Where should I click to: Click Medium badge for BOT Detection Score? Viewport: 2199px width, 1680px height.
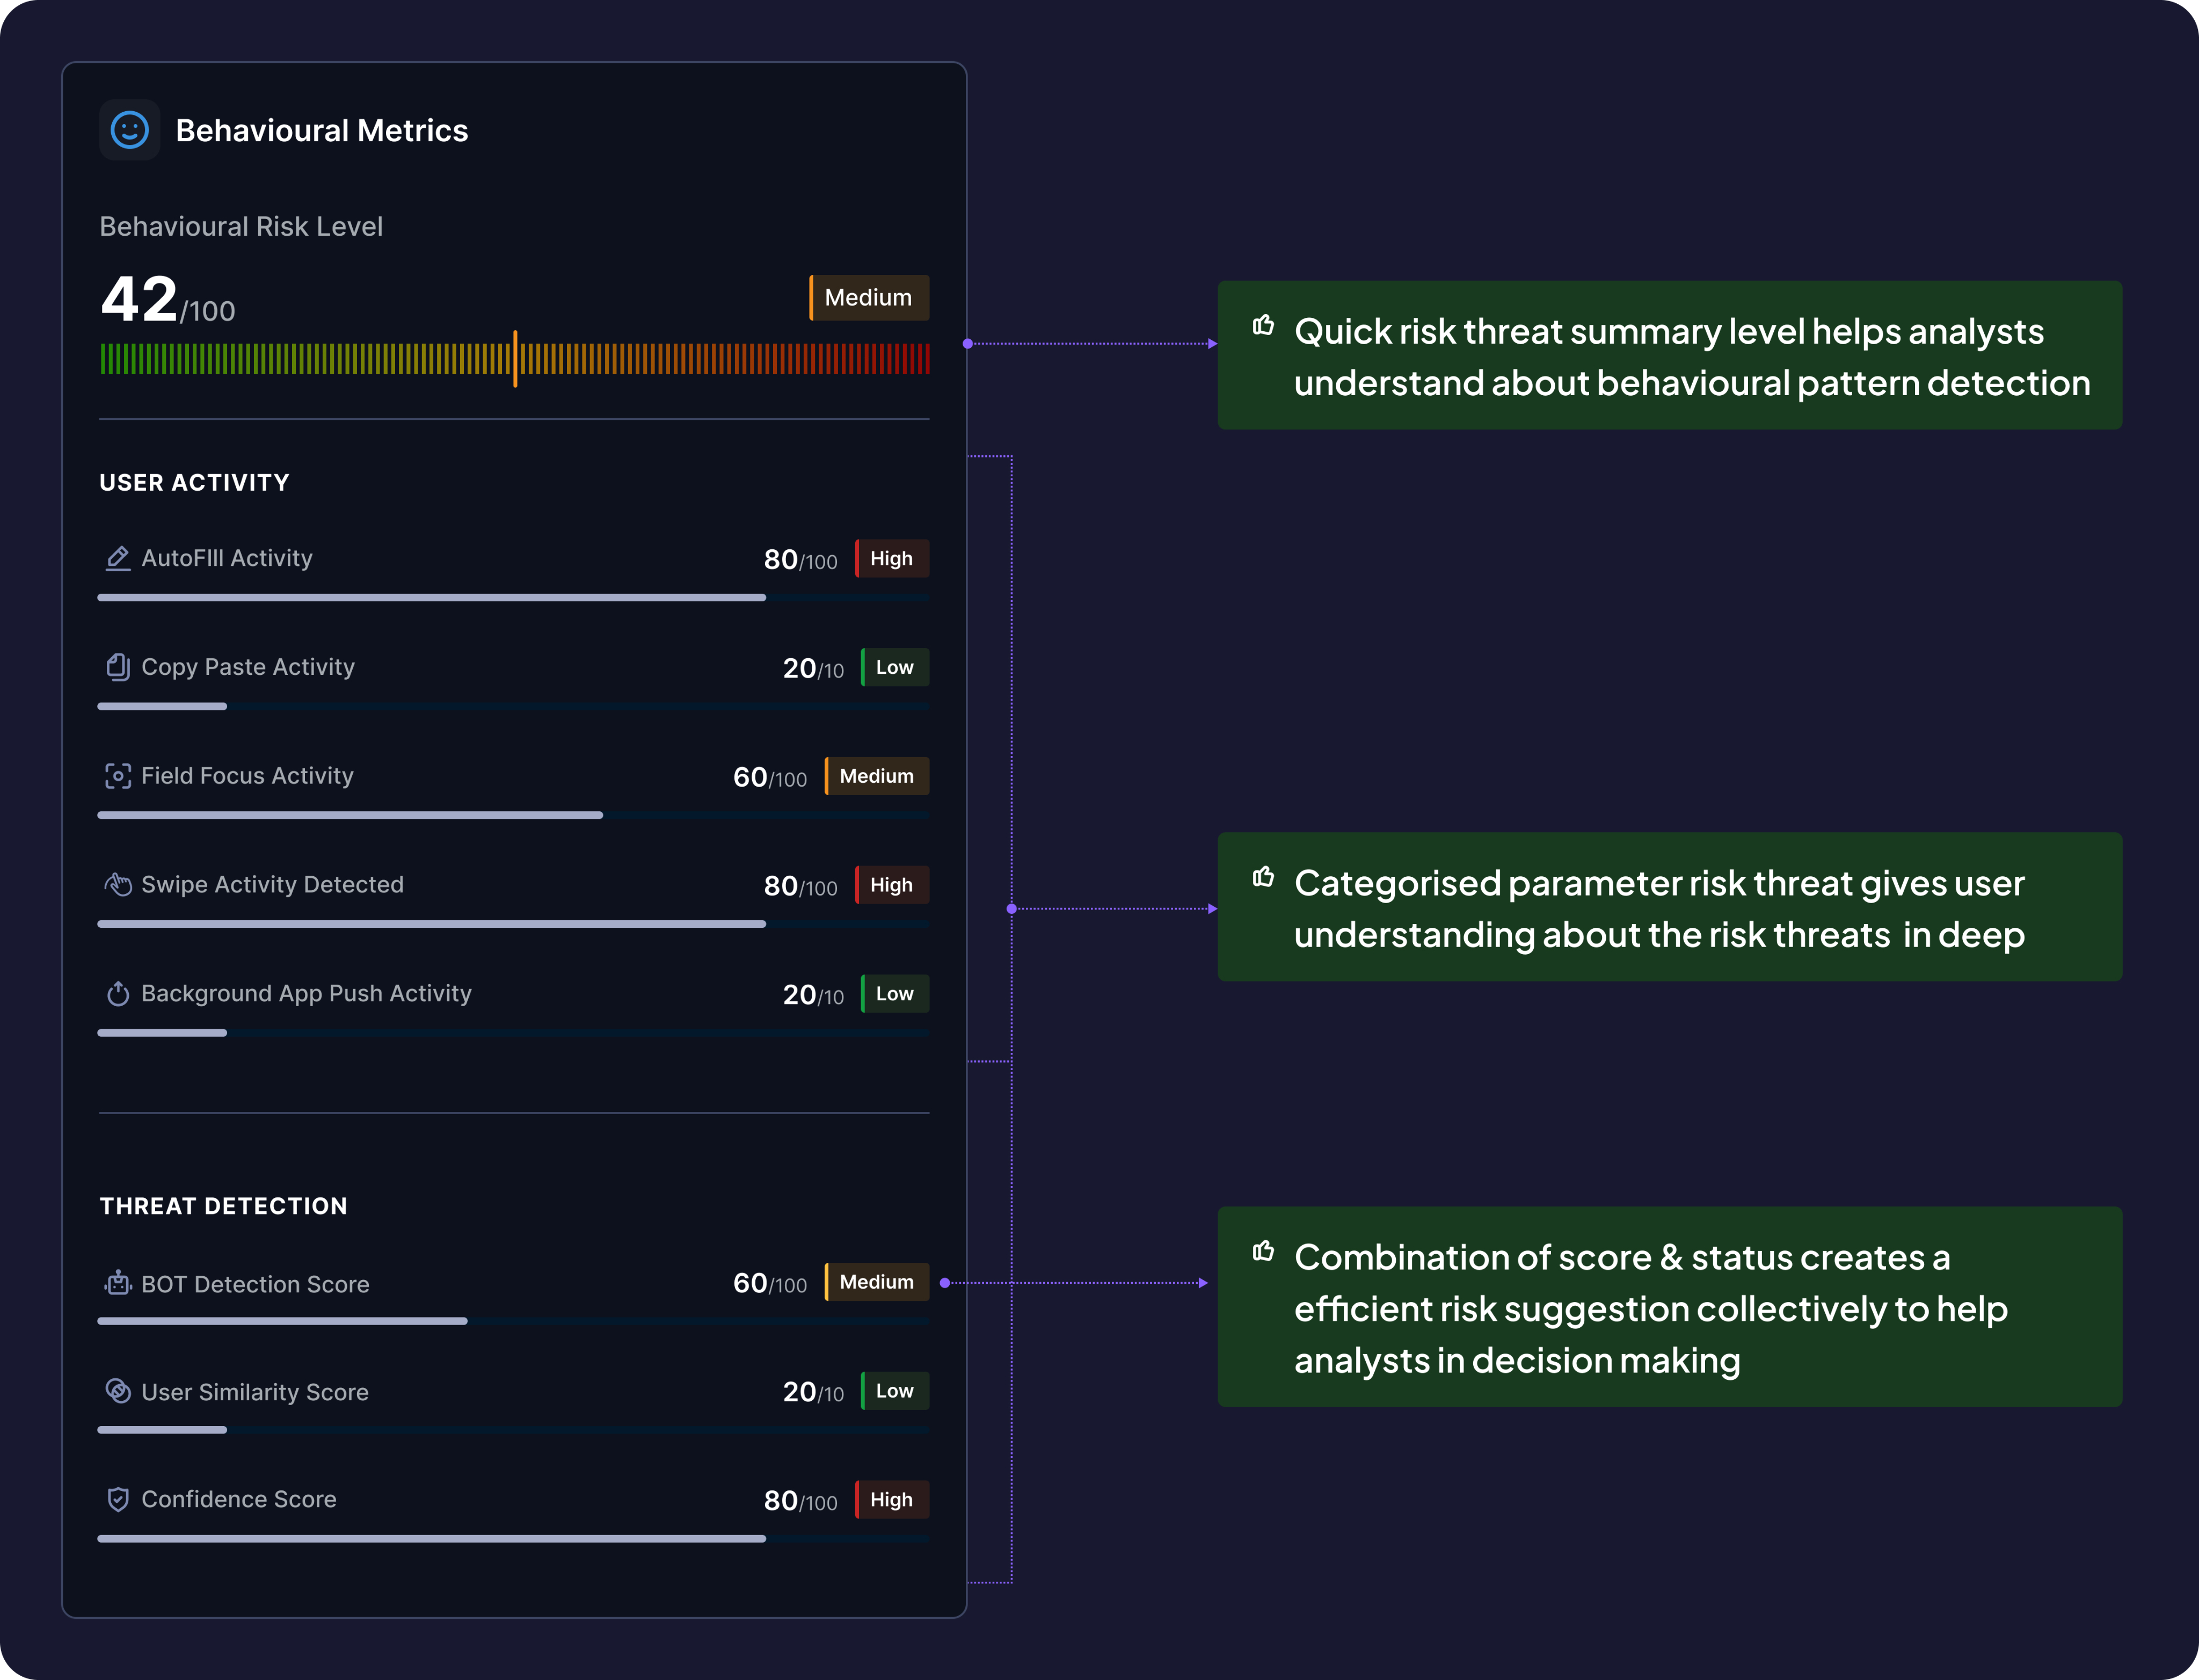pyautogui.click(x=876, y=1282)
